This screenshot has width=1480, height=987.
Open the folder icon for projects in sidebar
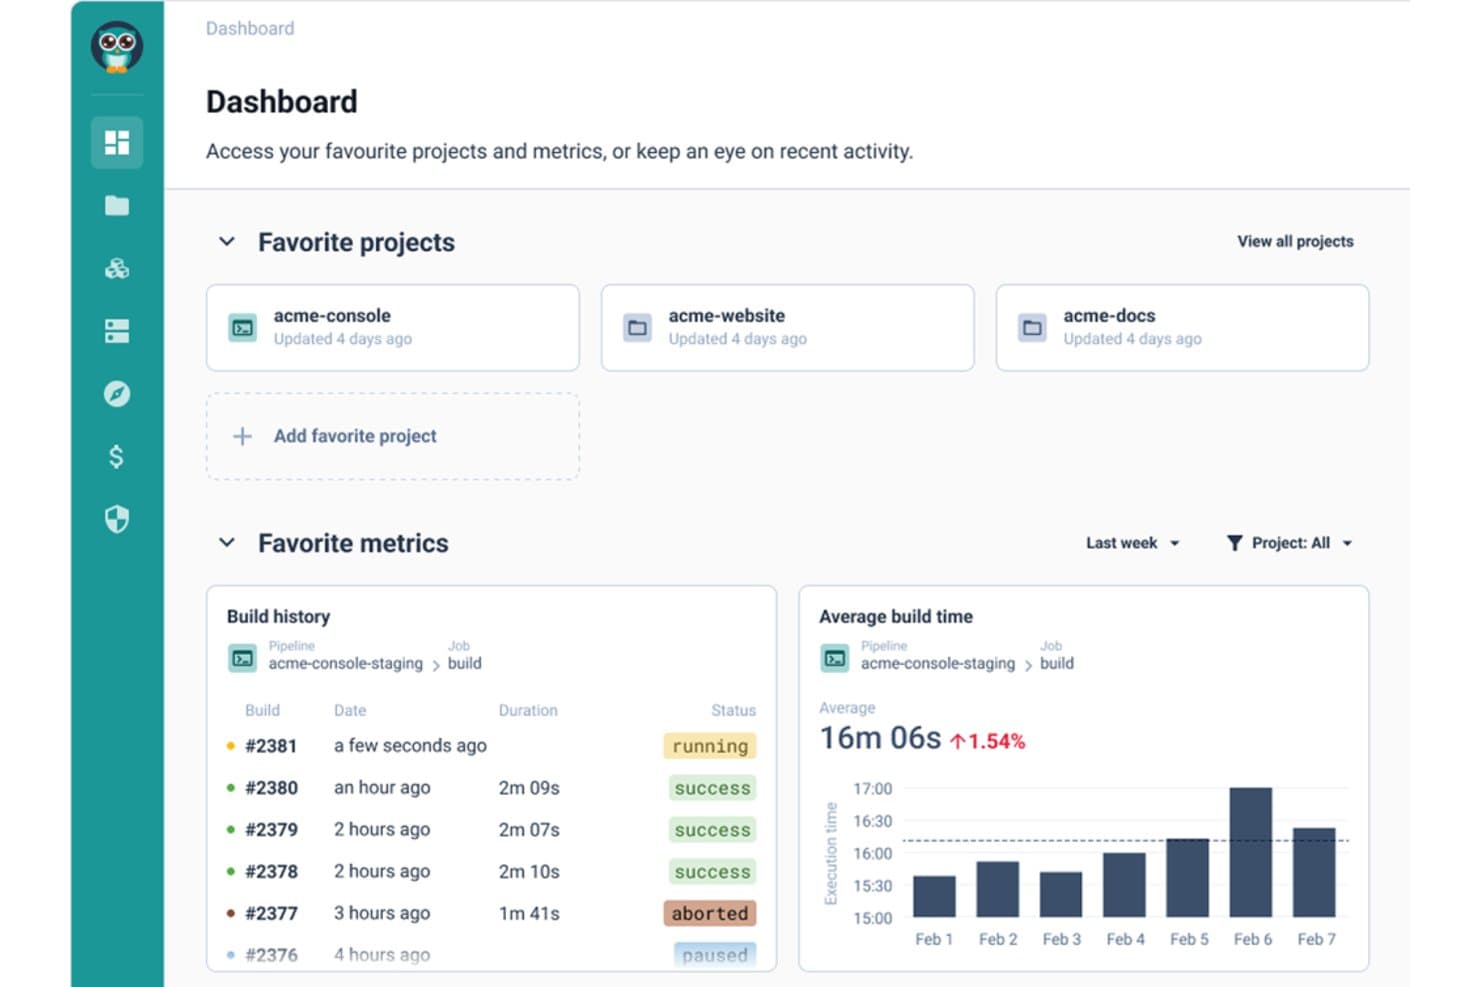pyautogui.click(x=117, y=205)
